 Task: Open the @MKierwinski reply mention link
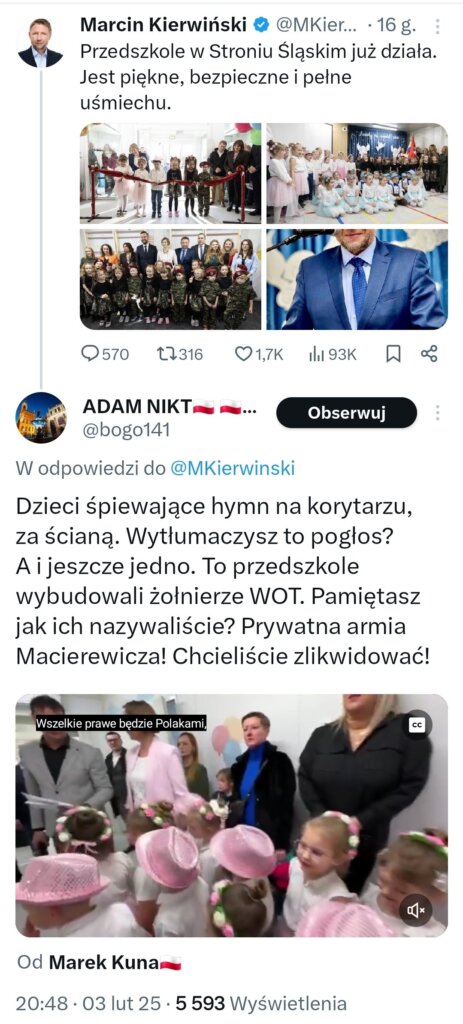pyautogui.click(x=232, y=468)
